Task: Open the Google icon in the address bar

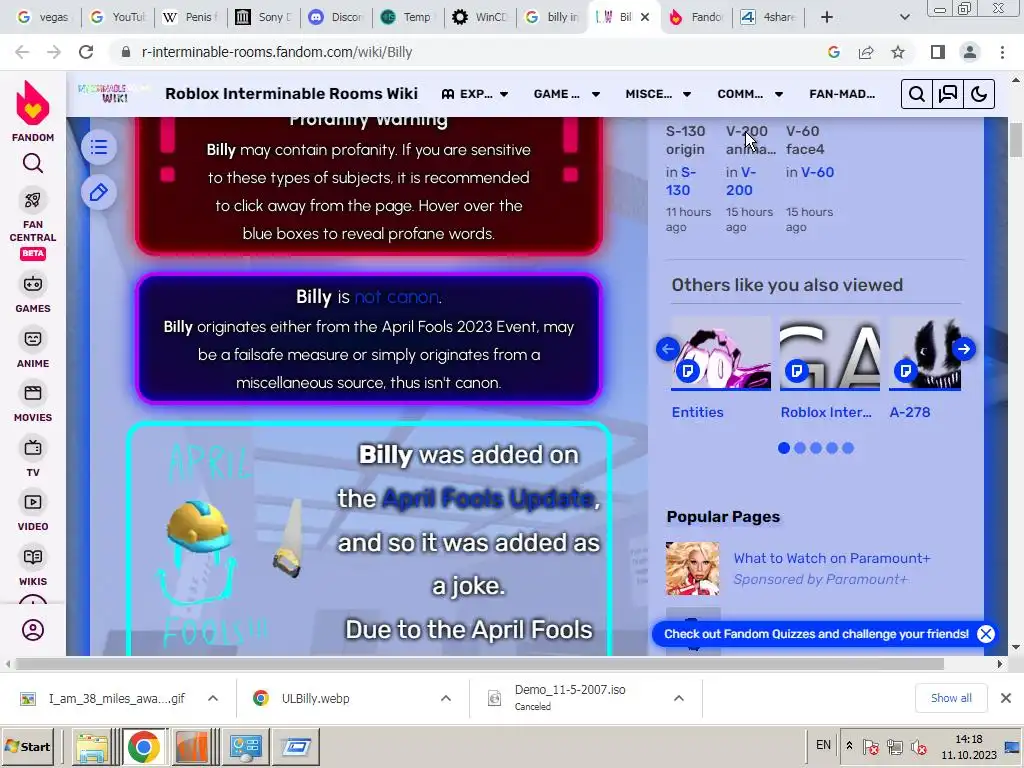Action: 834,52
